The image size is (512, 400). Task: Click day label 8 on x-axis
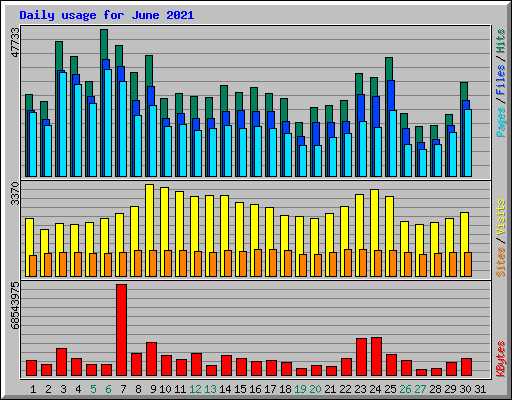click(x=138, y=389)
